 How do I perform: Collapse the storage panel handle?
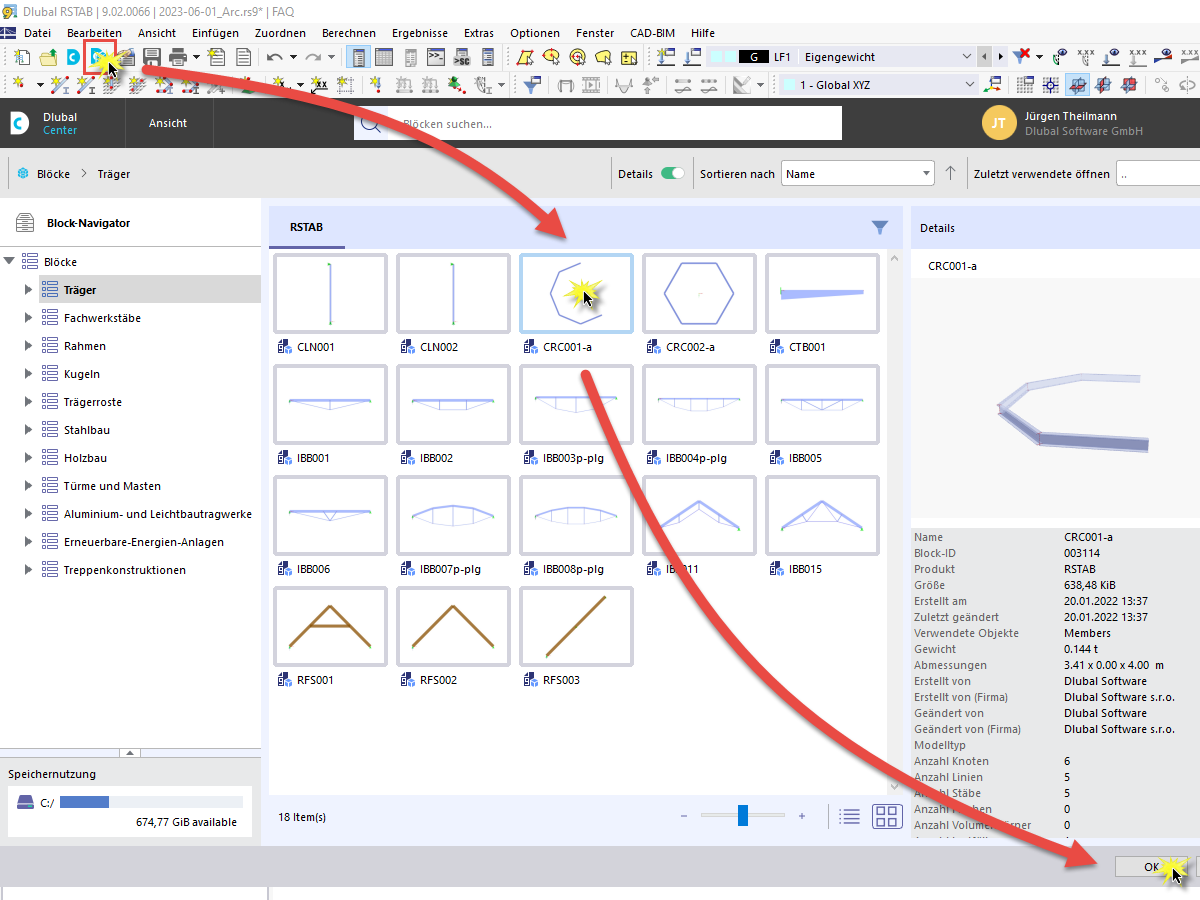[x=130, y=752]
